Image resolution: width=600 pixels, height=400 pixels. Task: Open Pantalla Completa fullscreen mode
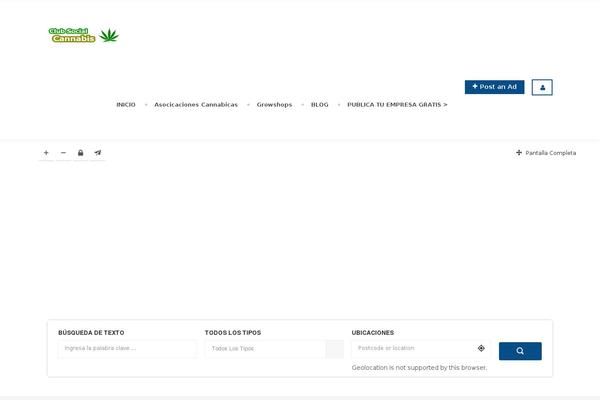(546, 153)
